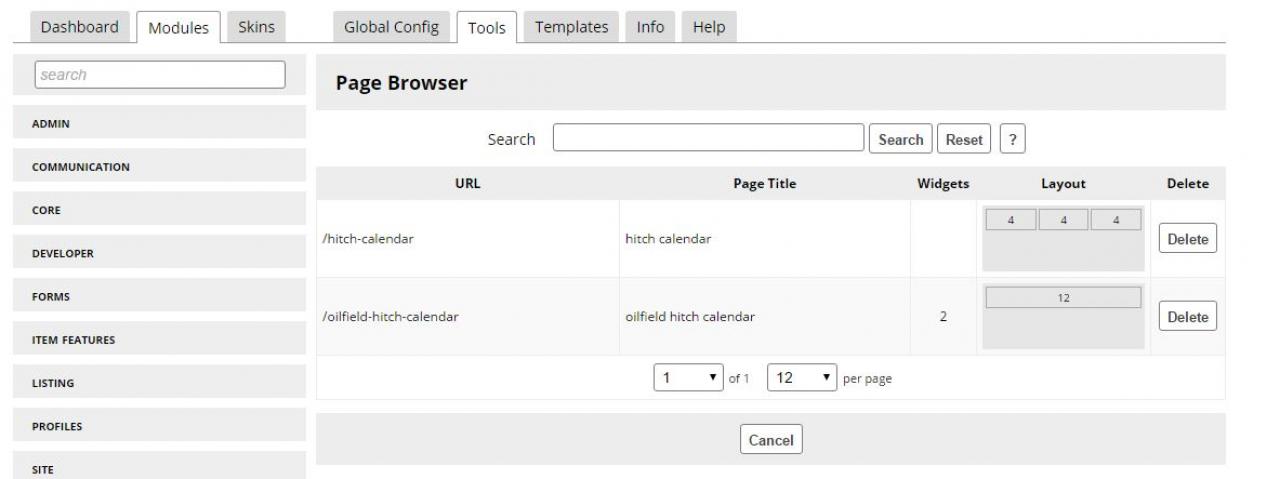
Task: Switch to the Dashboard tab
Action: [79, 27]
